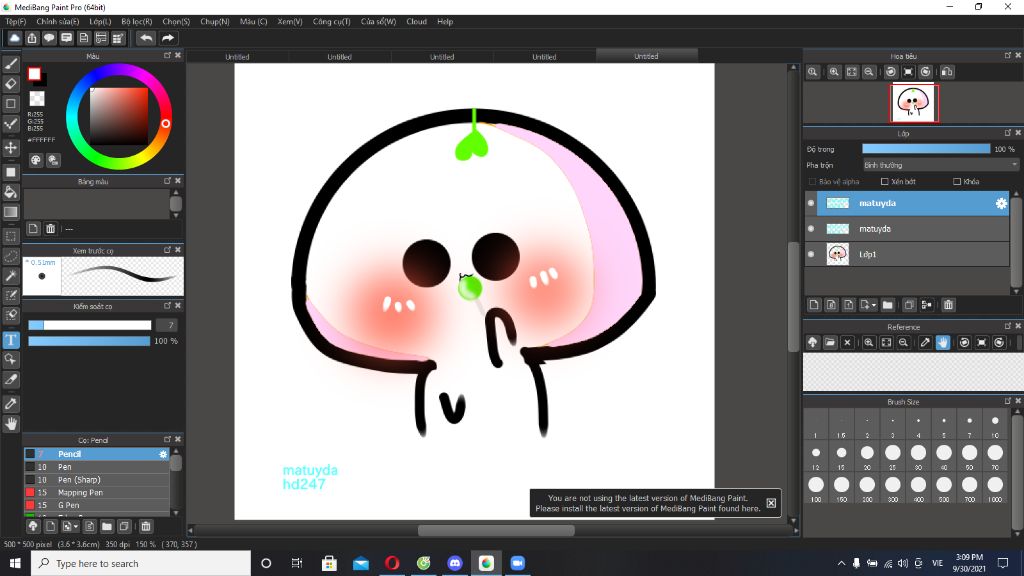Click the Move tool icon
1024x576 pixels.
point(11,148)
